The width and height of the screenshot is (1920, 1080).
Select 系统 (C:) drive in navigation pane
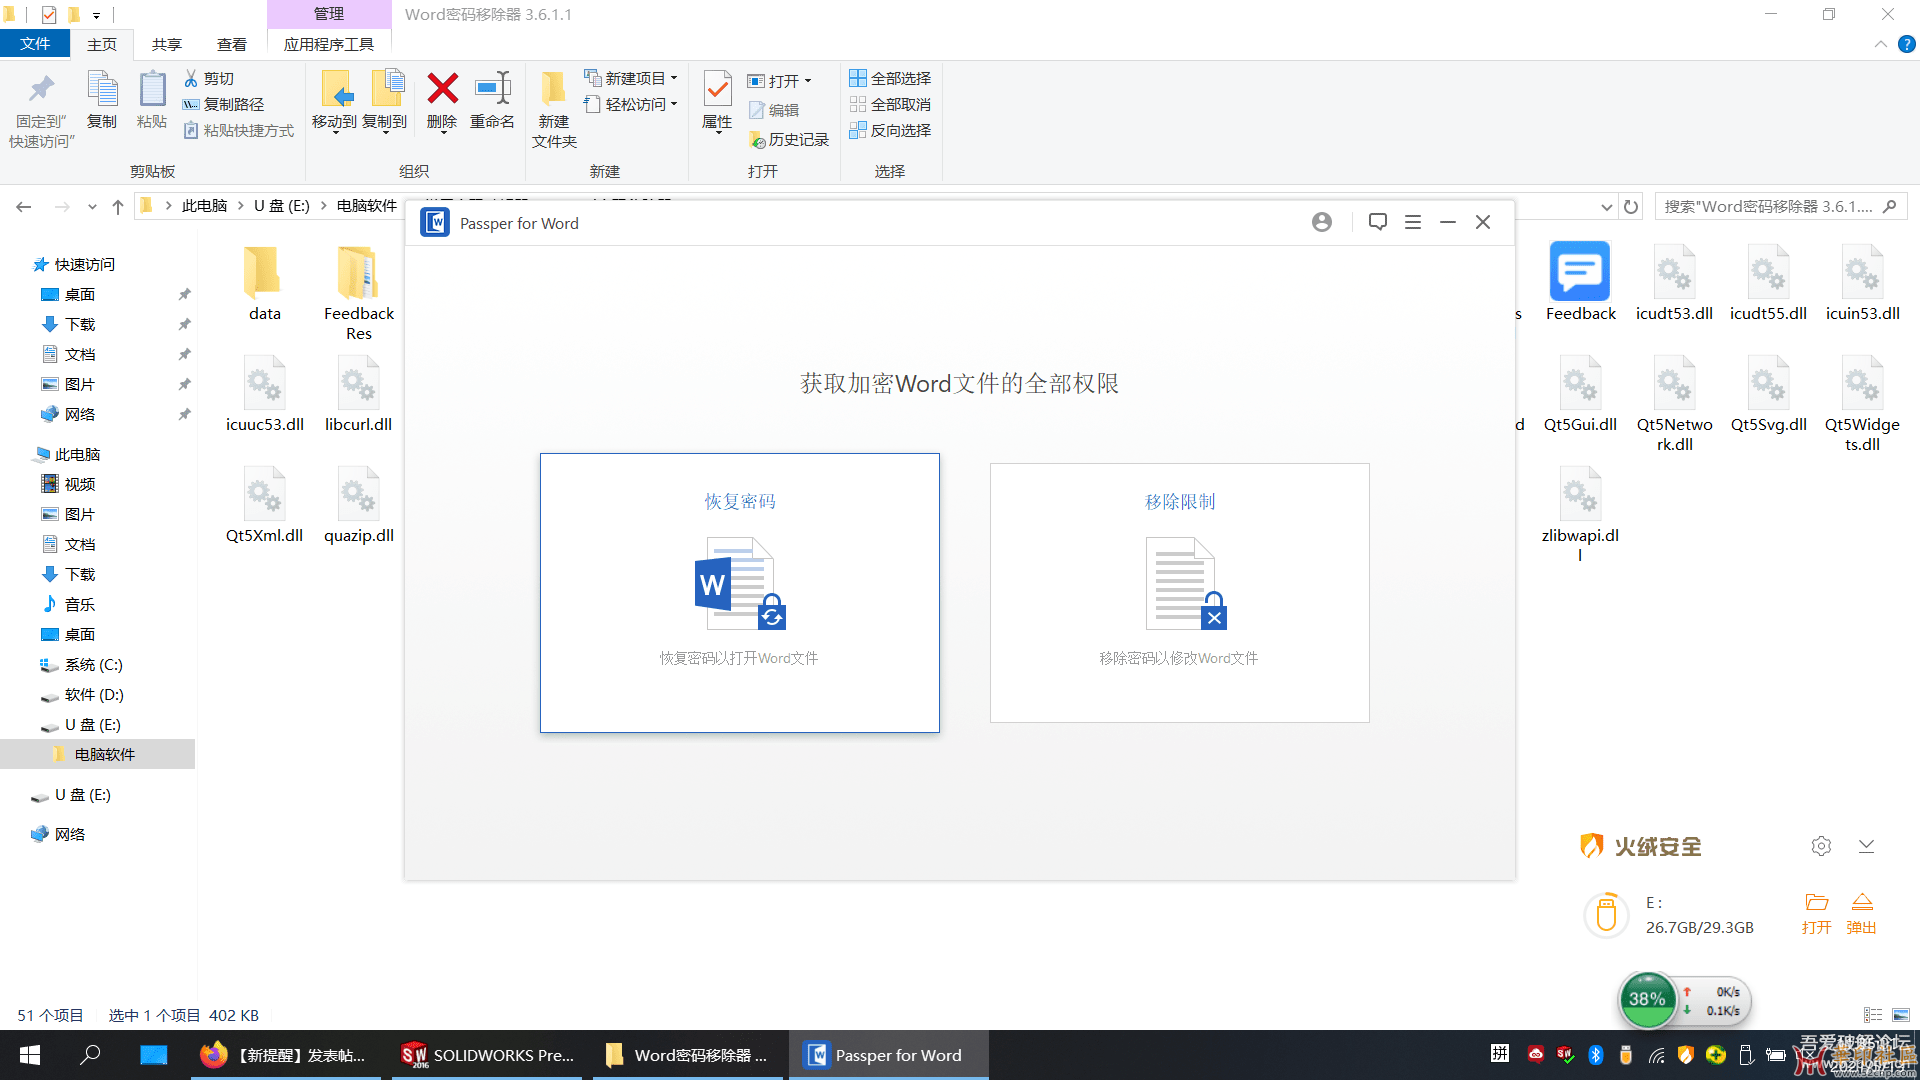pyautogui.click(x=94, y=665)
